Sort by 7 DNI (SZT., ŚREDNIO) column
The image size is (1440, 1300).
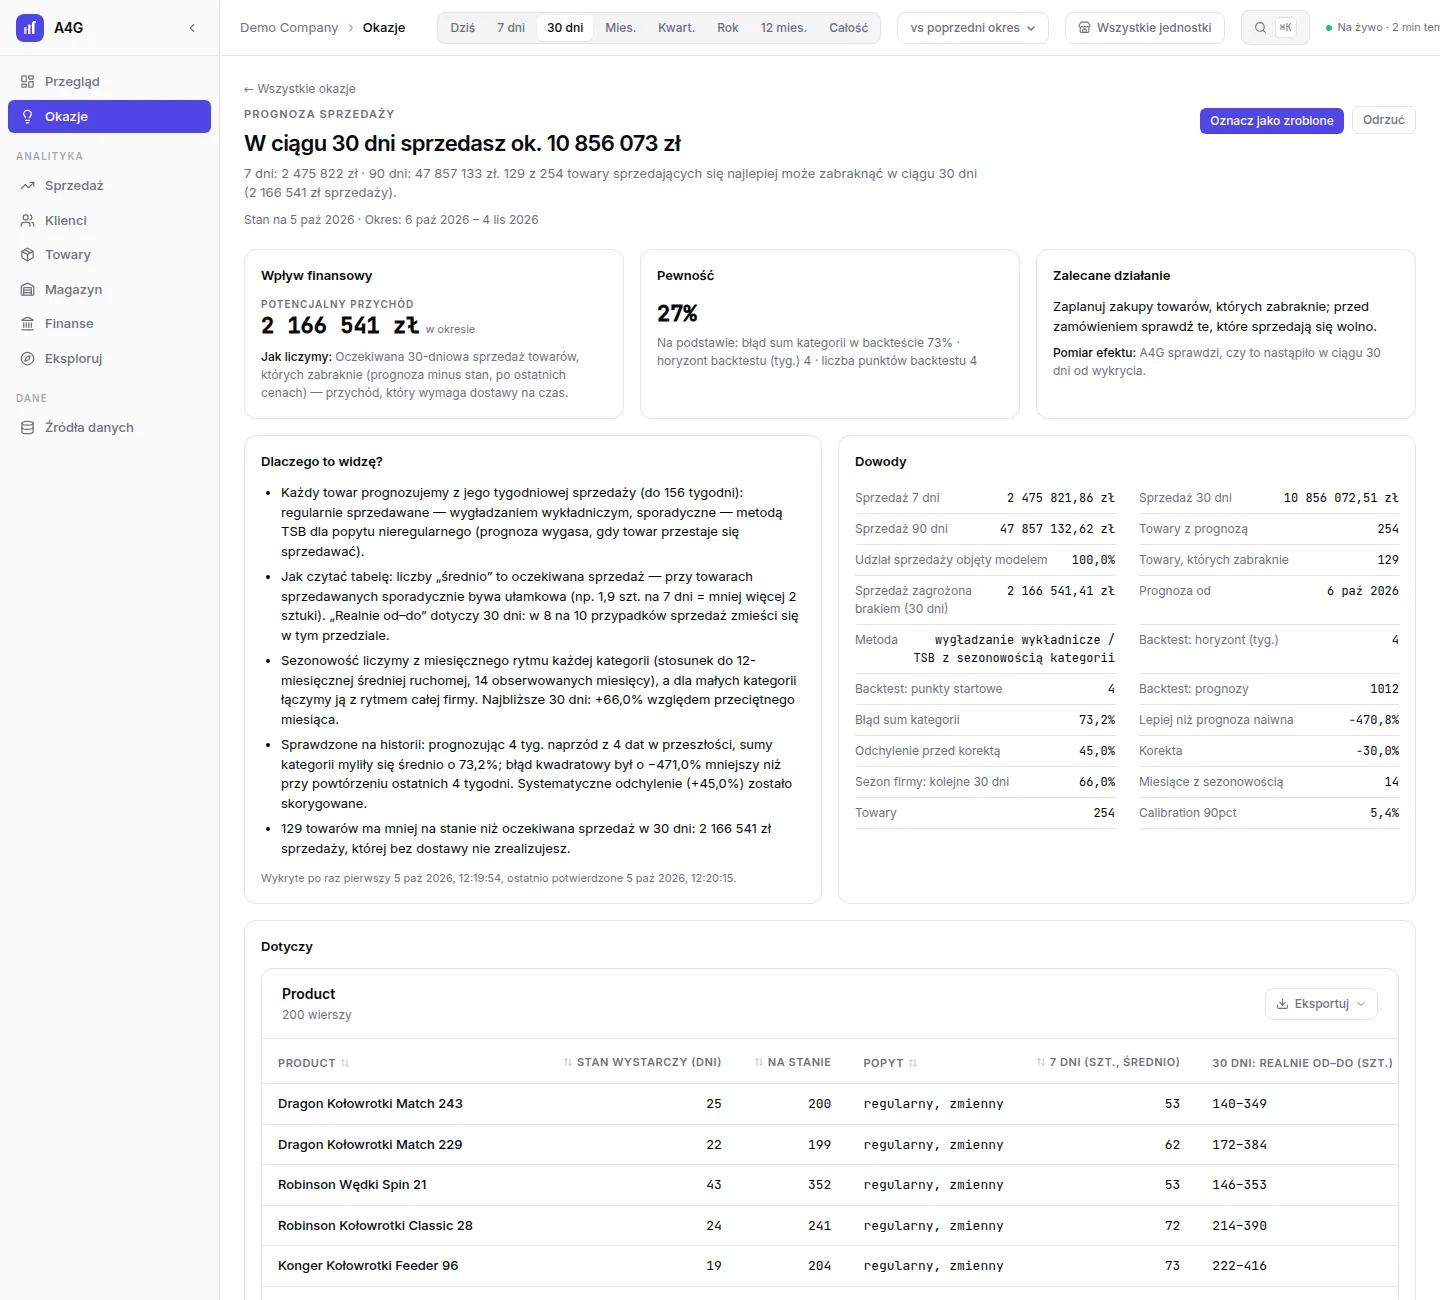coord(1108,1062)
